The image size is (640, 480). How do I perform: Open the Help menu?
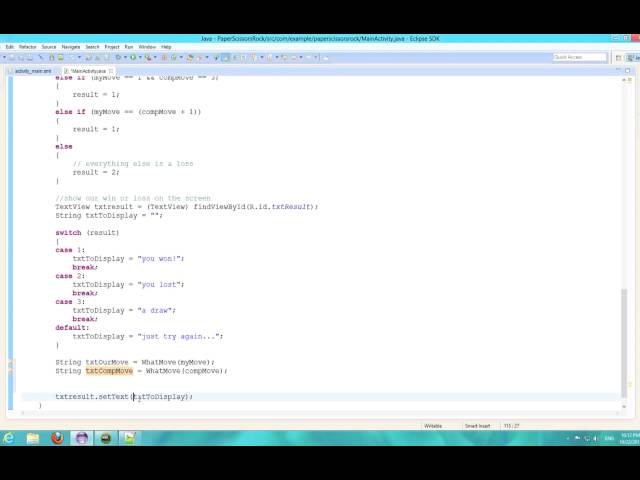point(166,47)
